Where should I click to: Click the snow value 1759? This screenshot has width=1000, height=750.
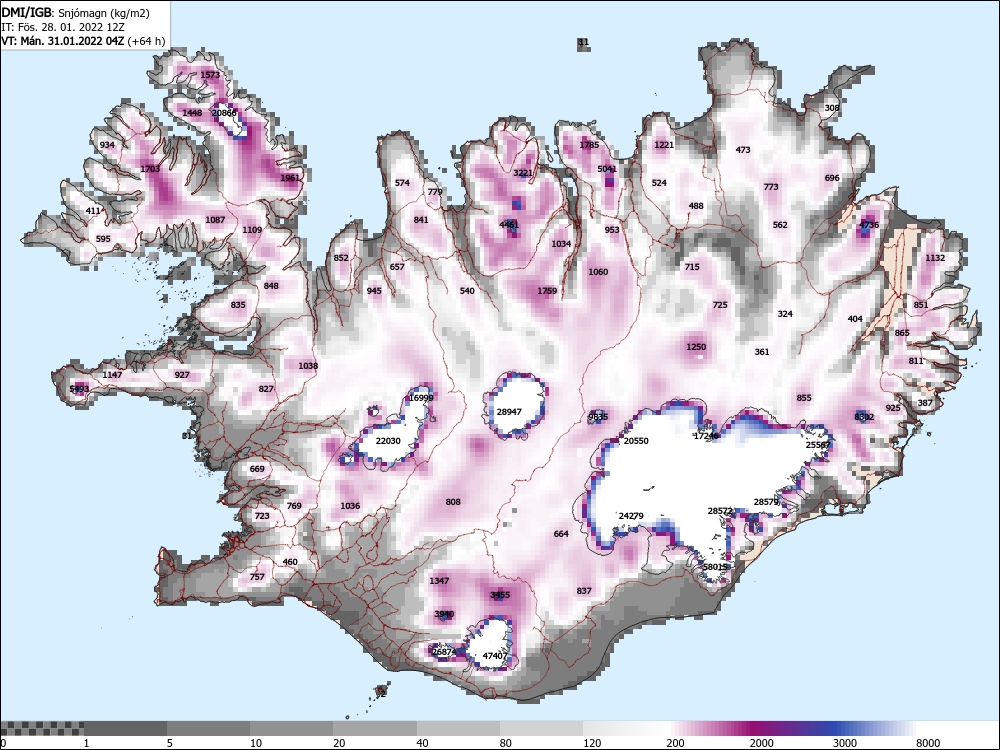547,291
